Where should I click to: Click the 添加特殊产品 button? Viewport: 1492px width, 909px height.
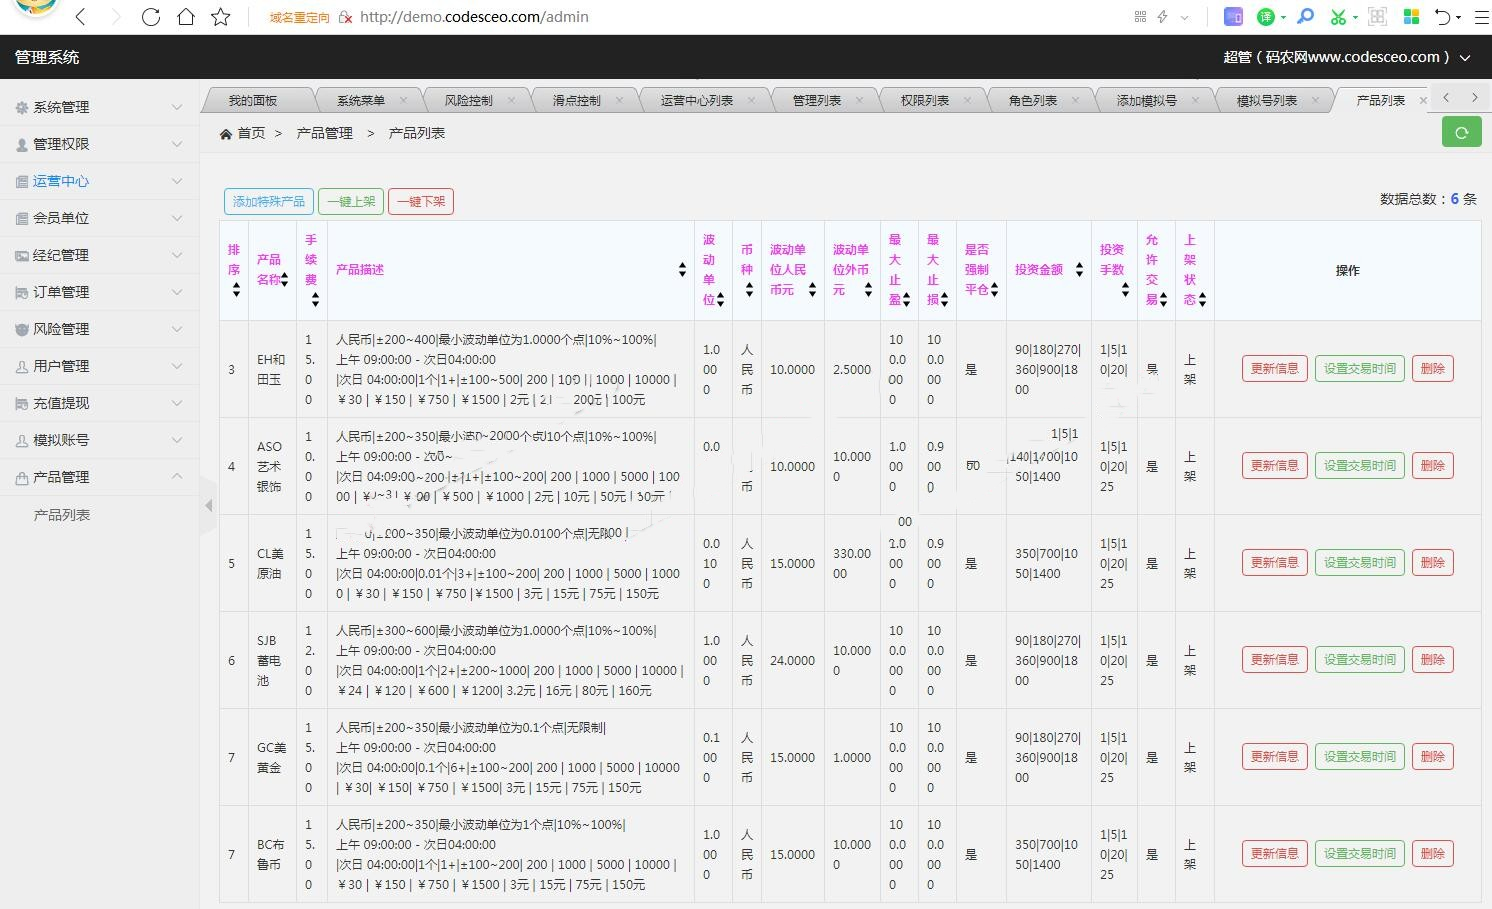coord(269,202)
